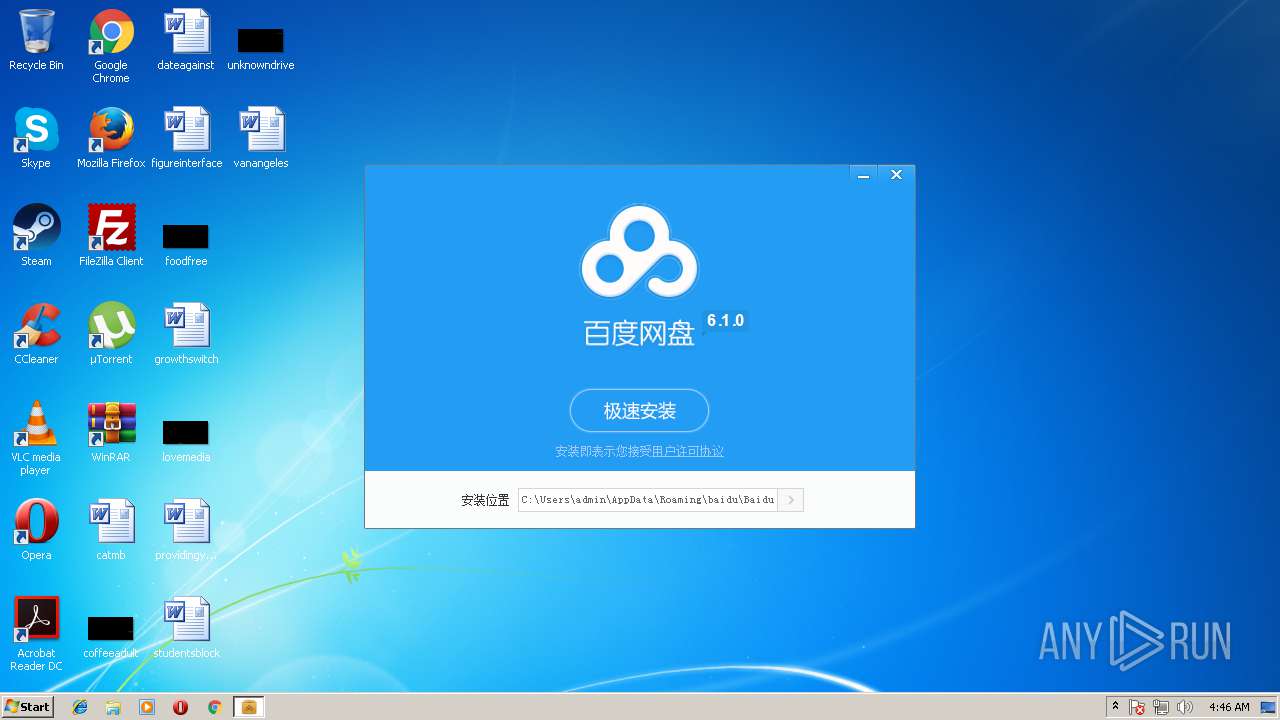Select the coffeeadult desktop item
Image resolution: width=1280 pixels, height=720 pixels.
(111, 637)
